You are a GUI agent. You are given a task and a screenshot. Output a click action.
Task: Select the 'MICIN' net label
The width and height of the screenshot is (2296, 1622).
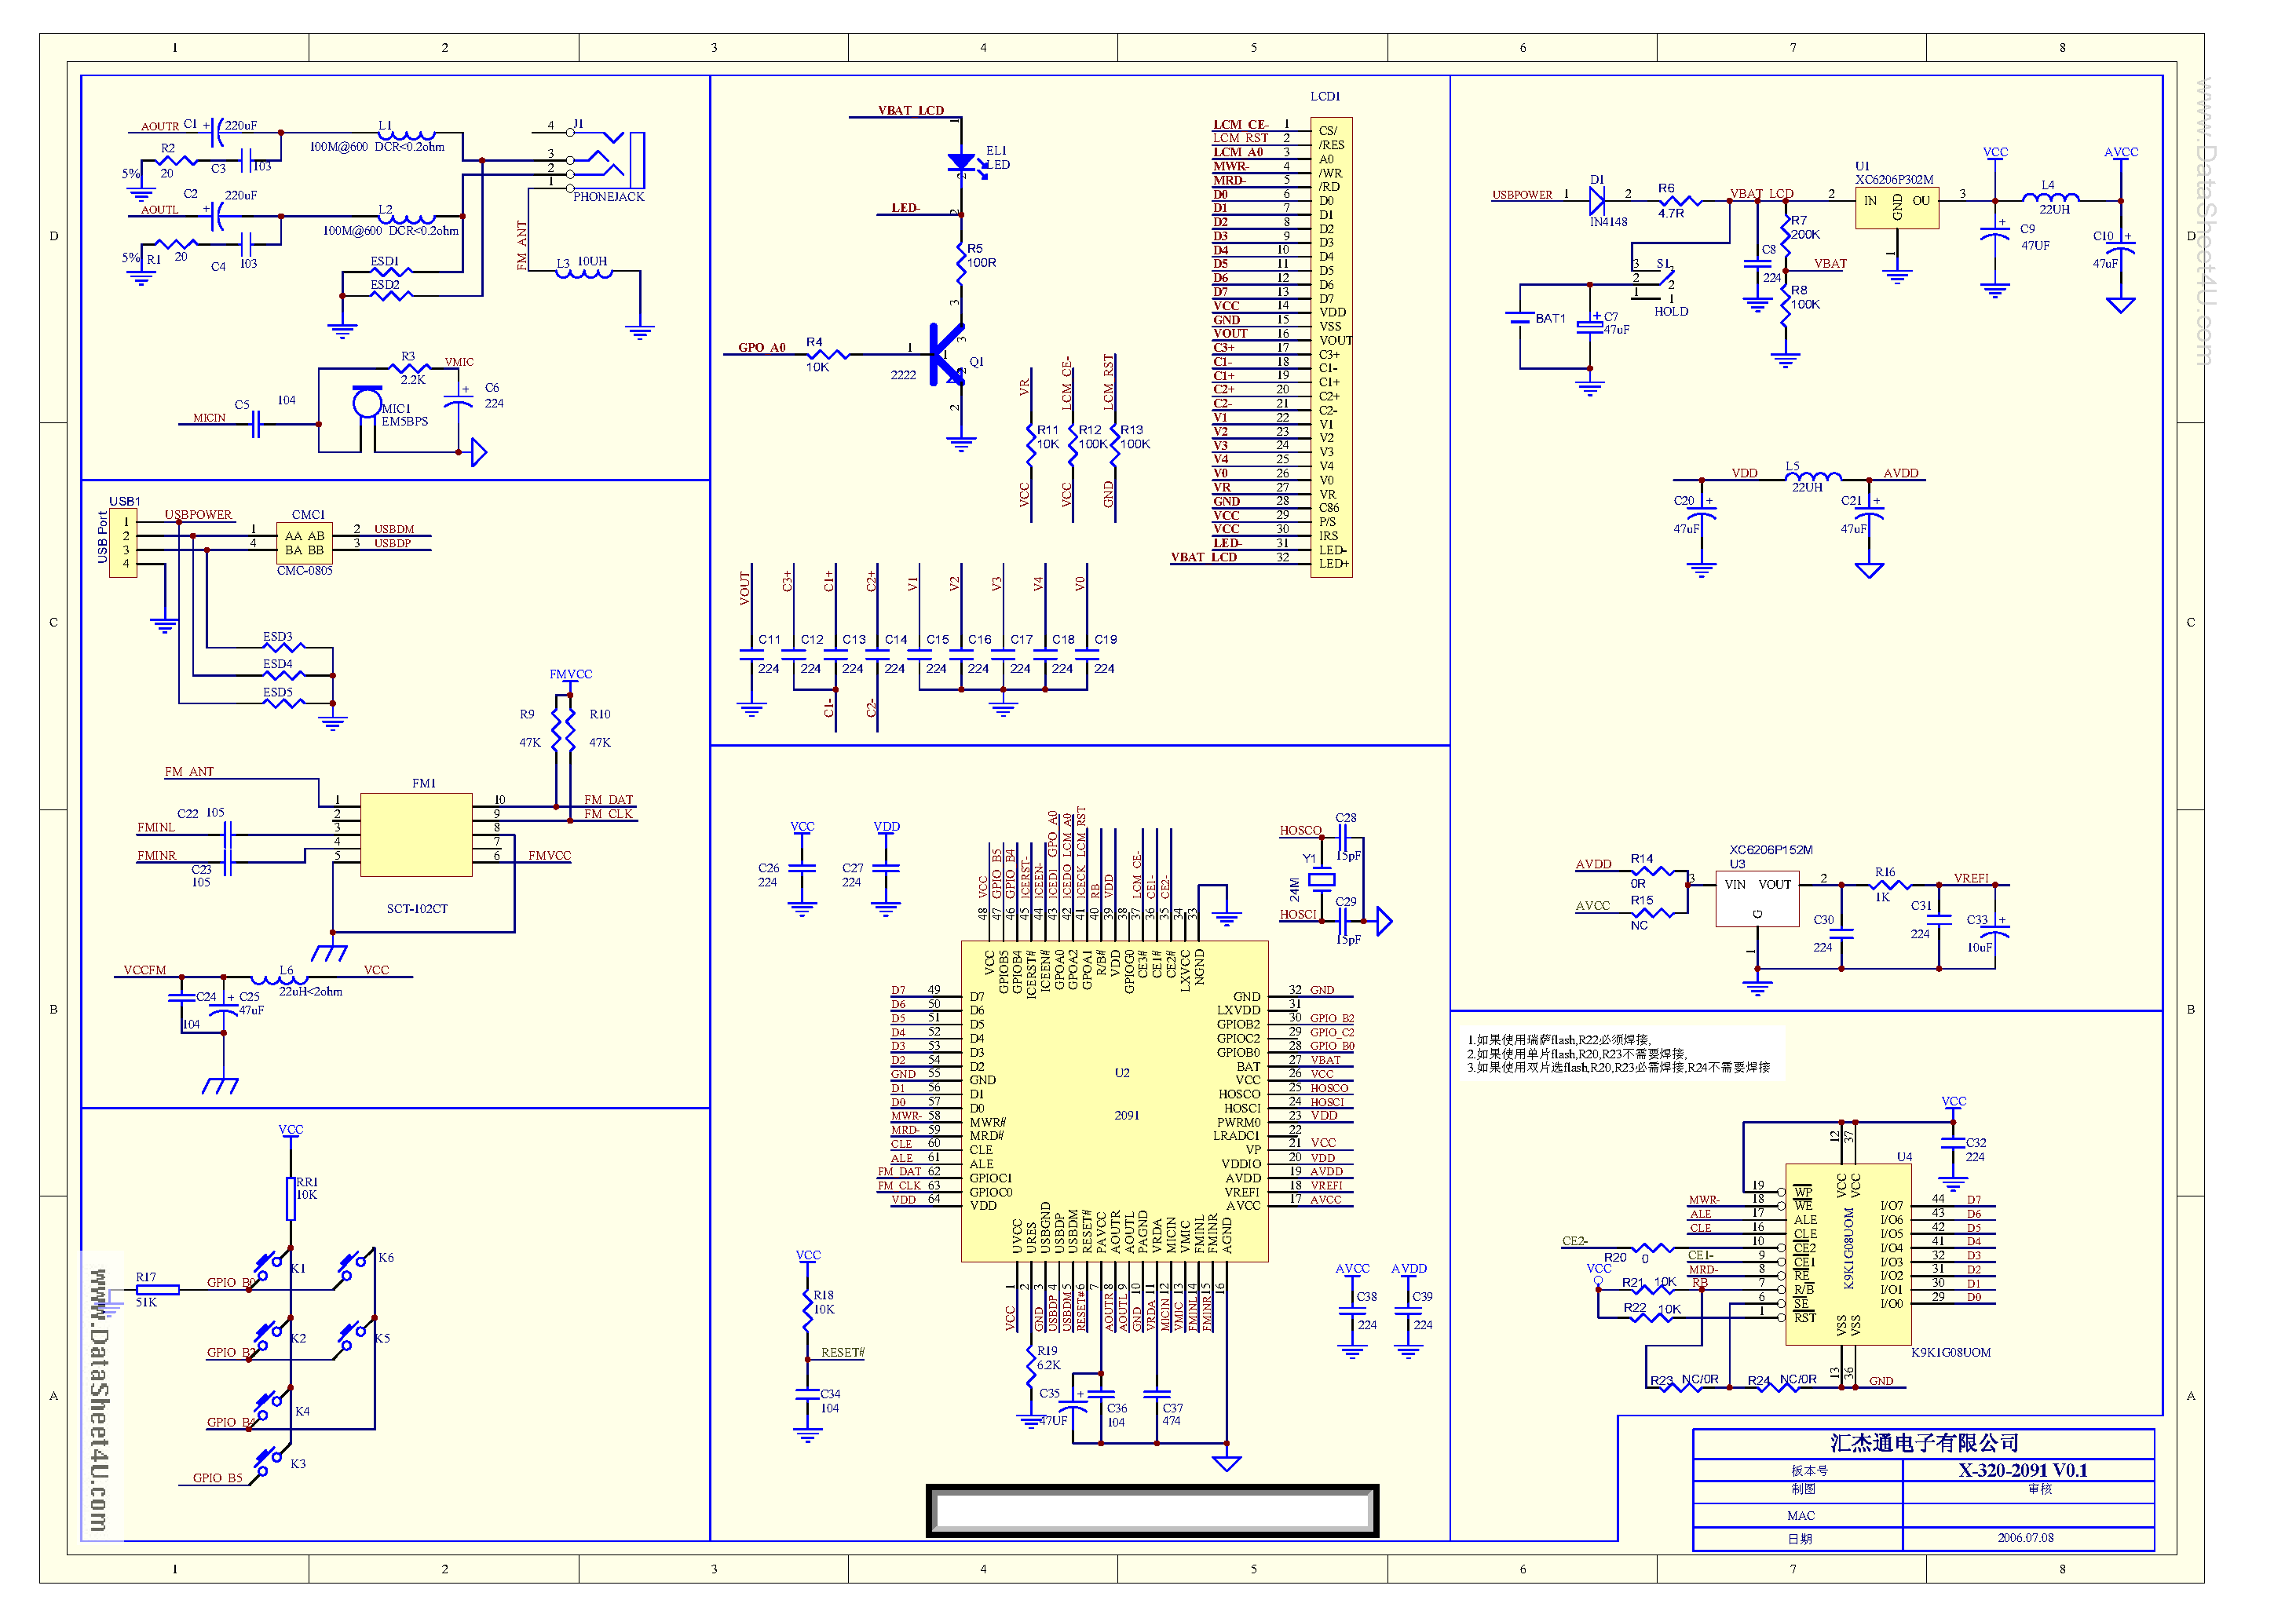tap(209, 417)
